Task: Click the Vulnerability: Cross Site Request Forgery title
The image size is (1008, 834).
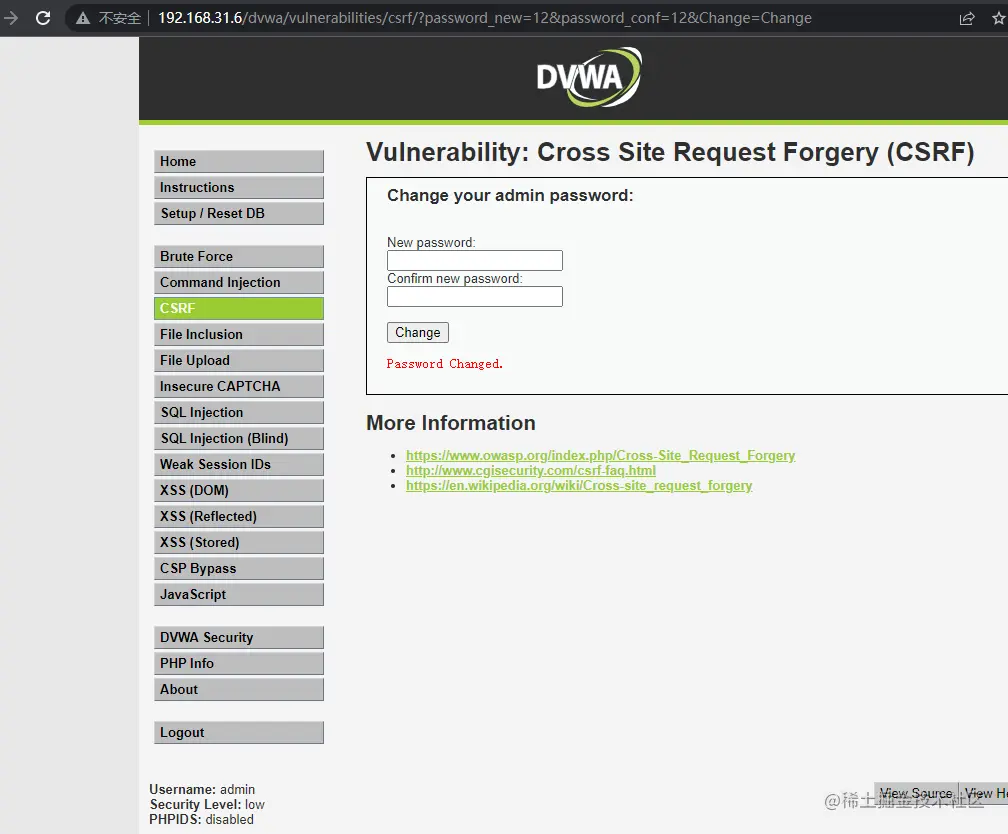Action: pos(670,153)
